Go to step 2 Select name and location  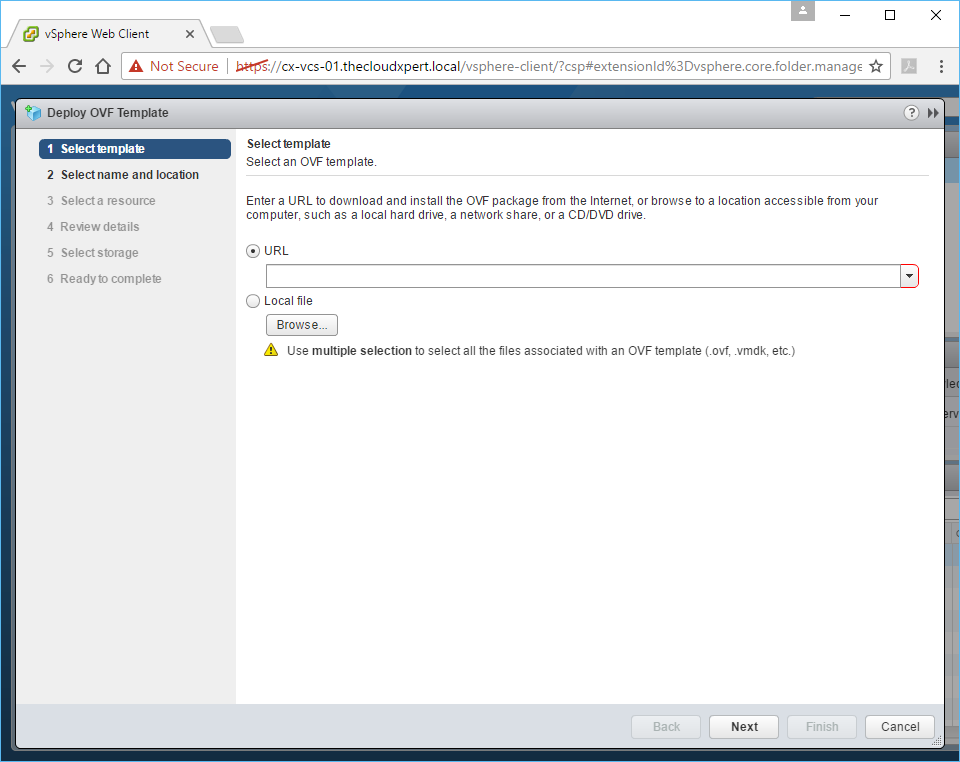tap(129, 175)
